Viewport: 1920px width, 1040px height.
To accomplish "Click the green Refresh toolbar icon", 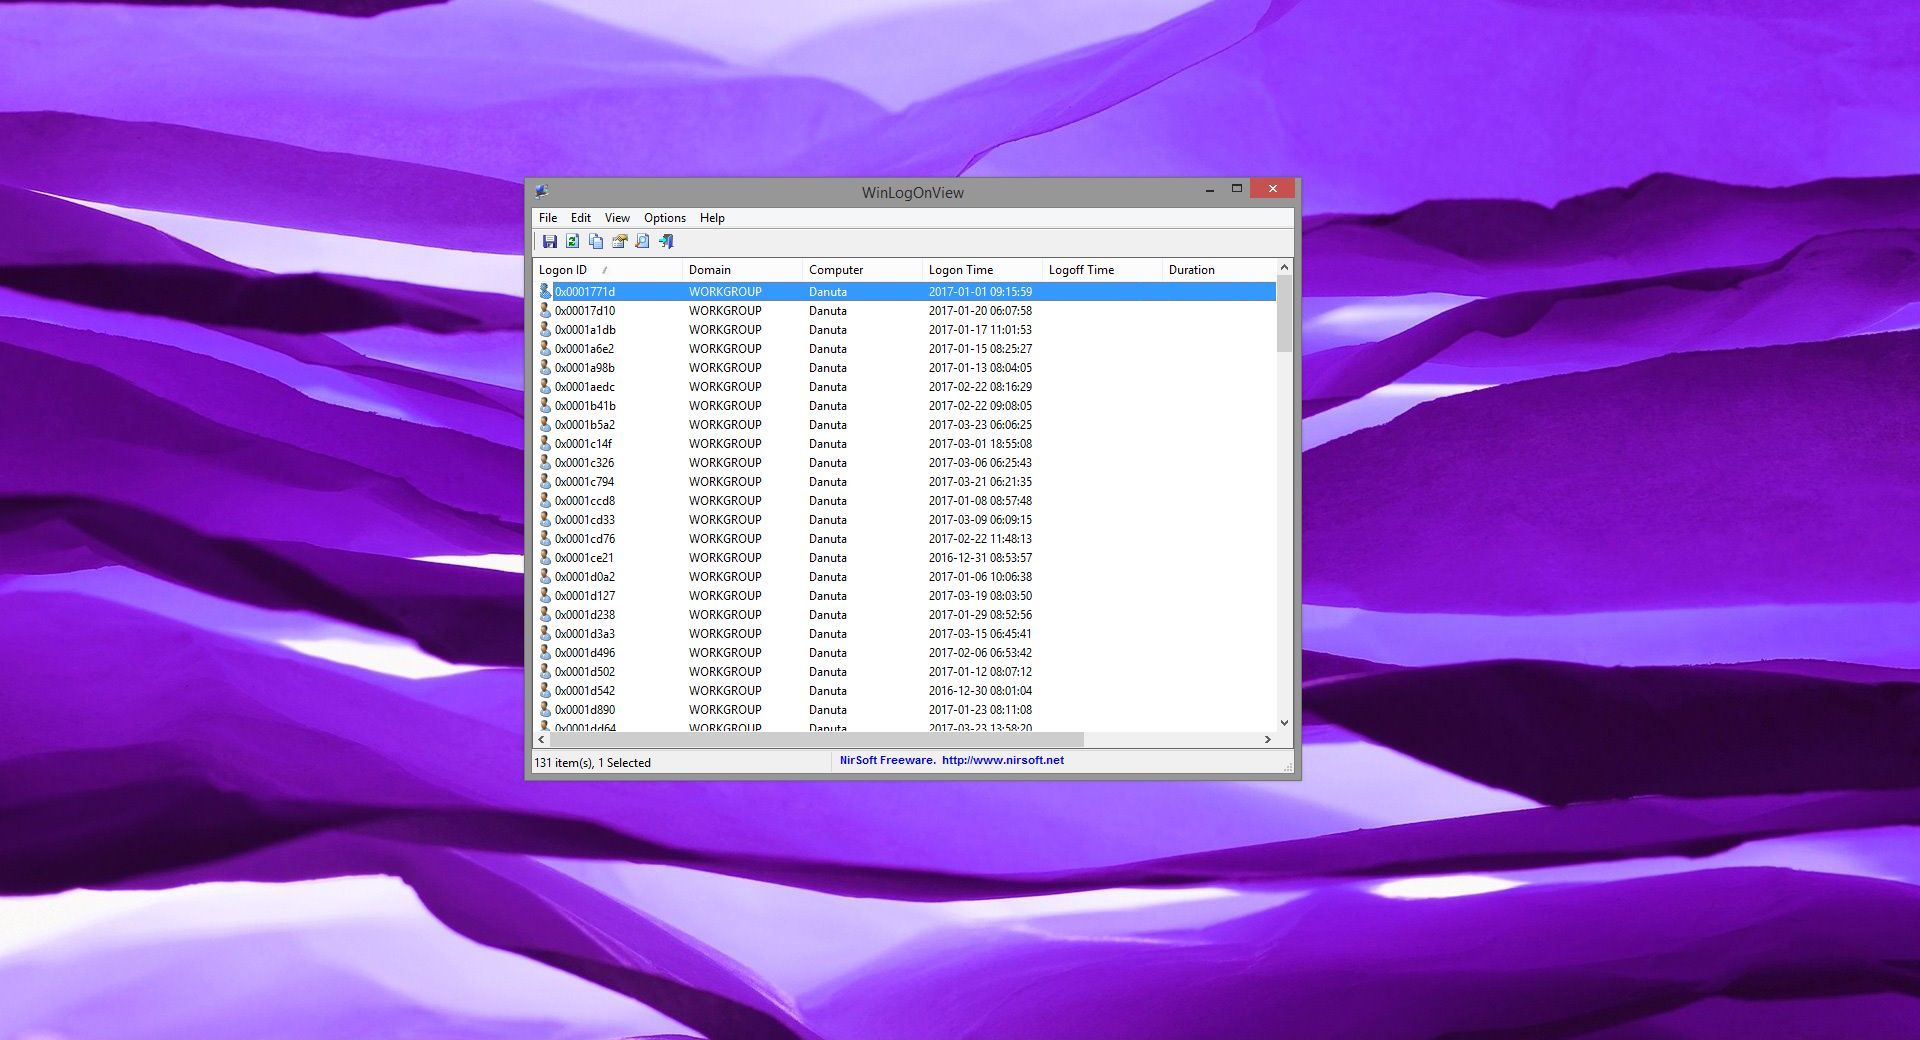I will tap(572, 242).
